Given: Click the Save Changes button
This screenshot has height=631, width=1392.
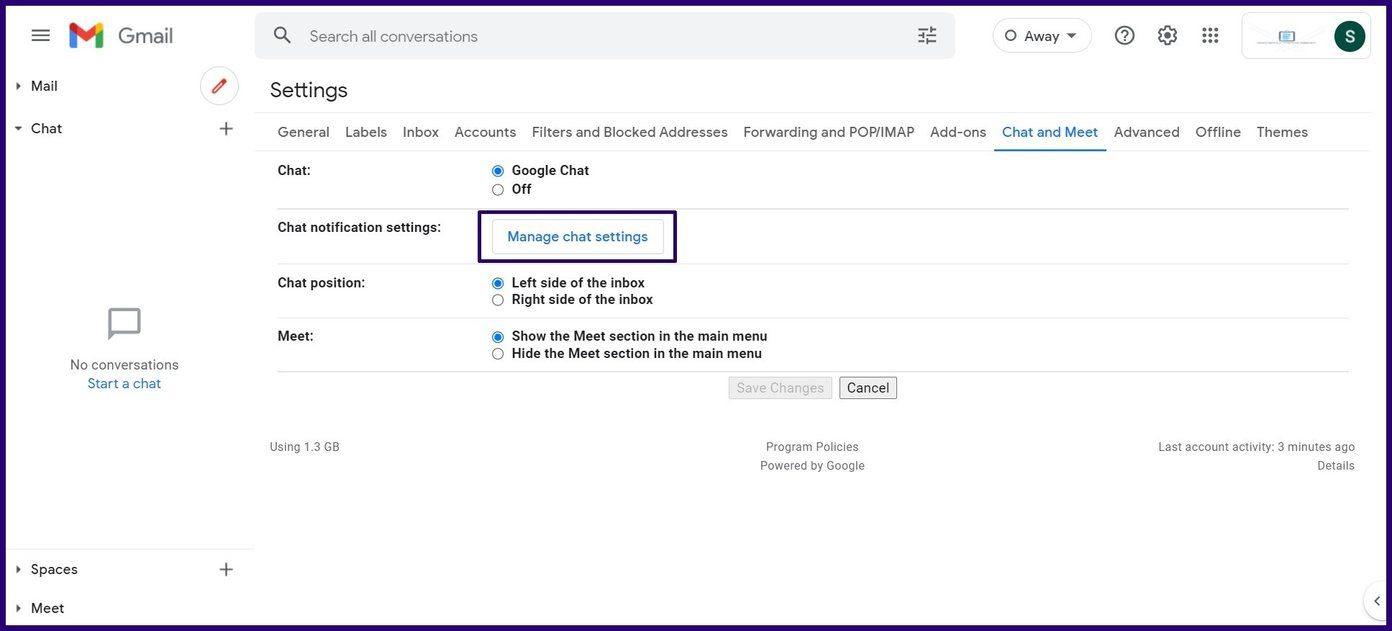Looking at the screenshot, I should (780, 388).
